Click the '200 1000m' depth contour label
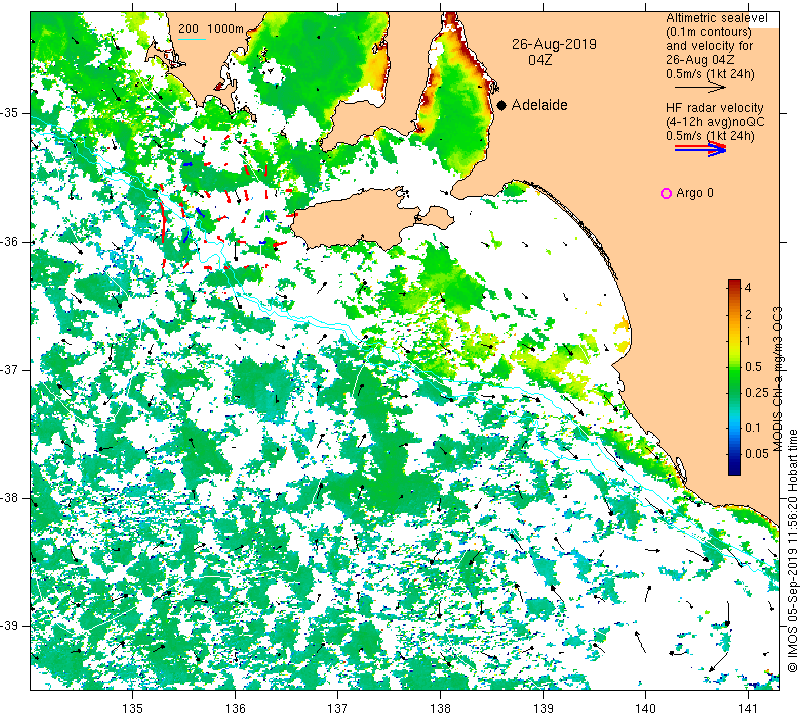800x720 pixels. pyautogui.click(x=211, y=29)
